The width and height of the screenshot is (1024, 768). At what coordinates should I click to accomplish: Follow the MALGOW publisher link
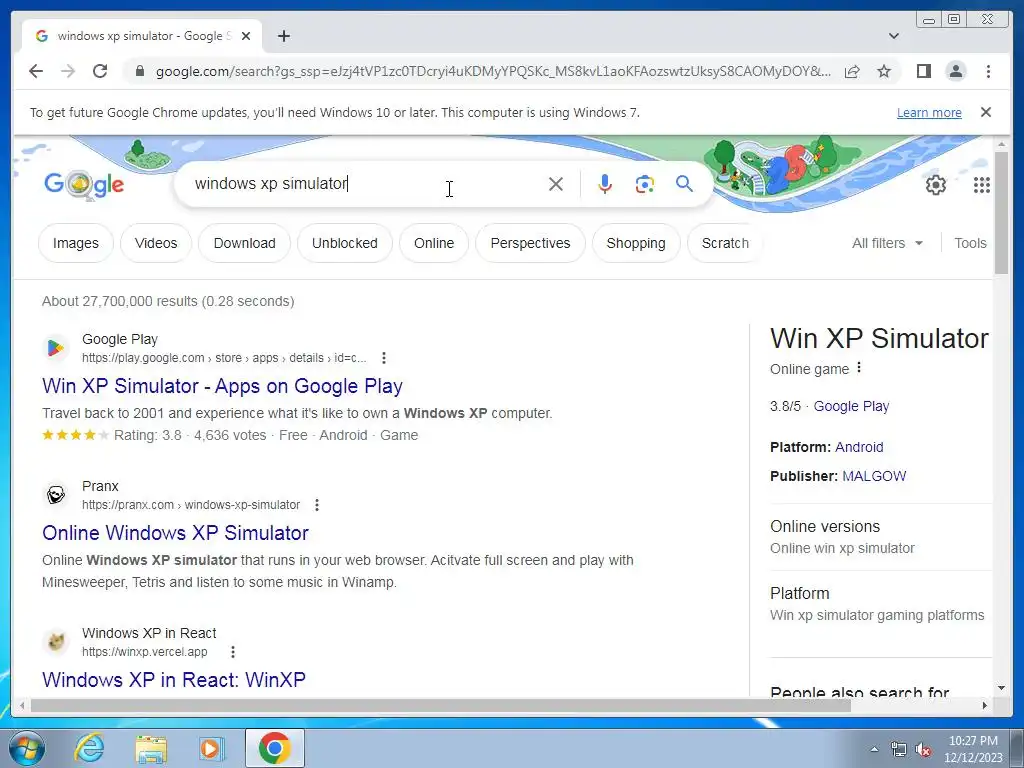click(874, 476)
